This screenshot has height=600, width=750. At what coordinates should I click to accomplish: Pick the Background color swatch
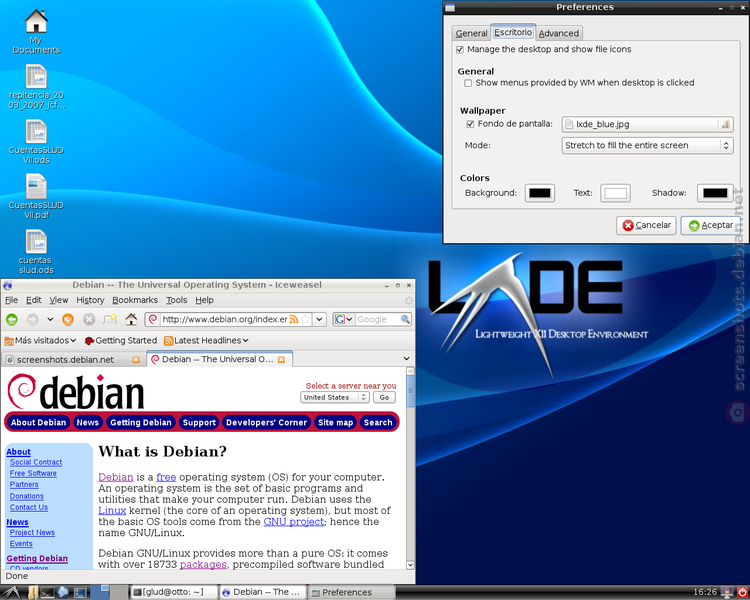click(540, 193)
